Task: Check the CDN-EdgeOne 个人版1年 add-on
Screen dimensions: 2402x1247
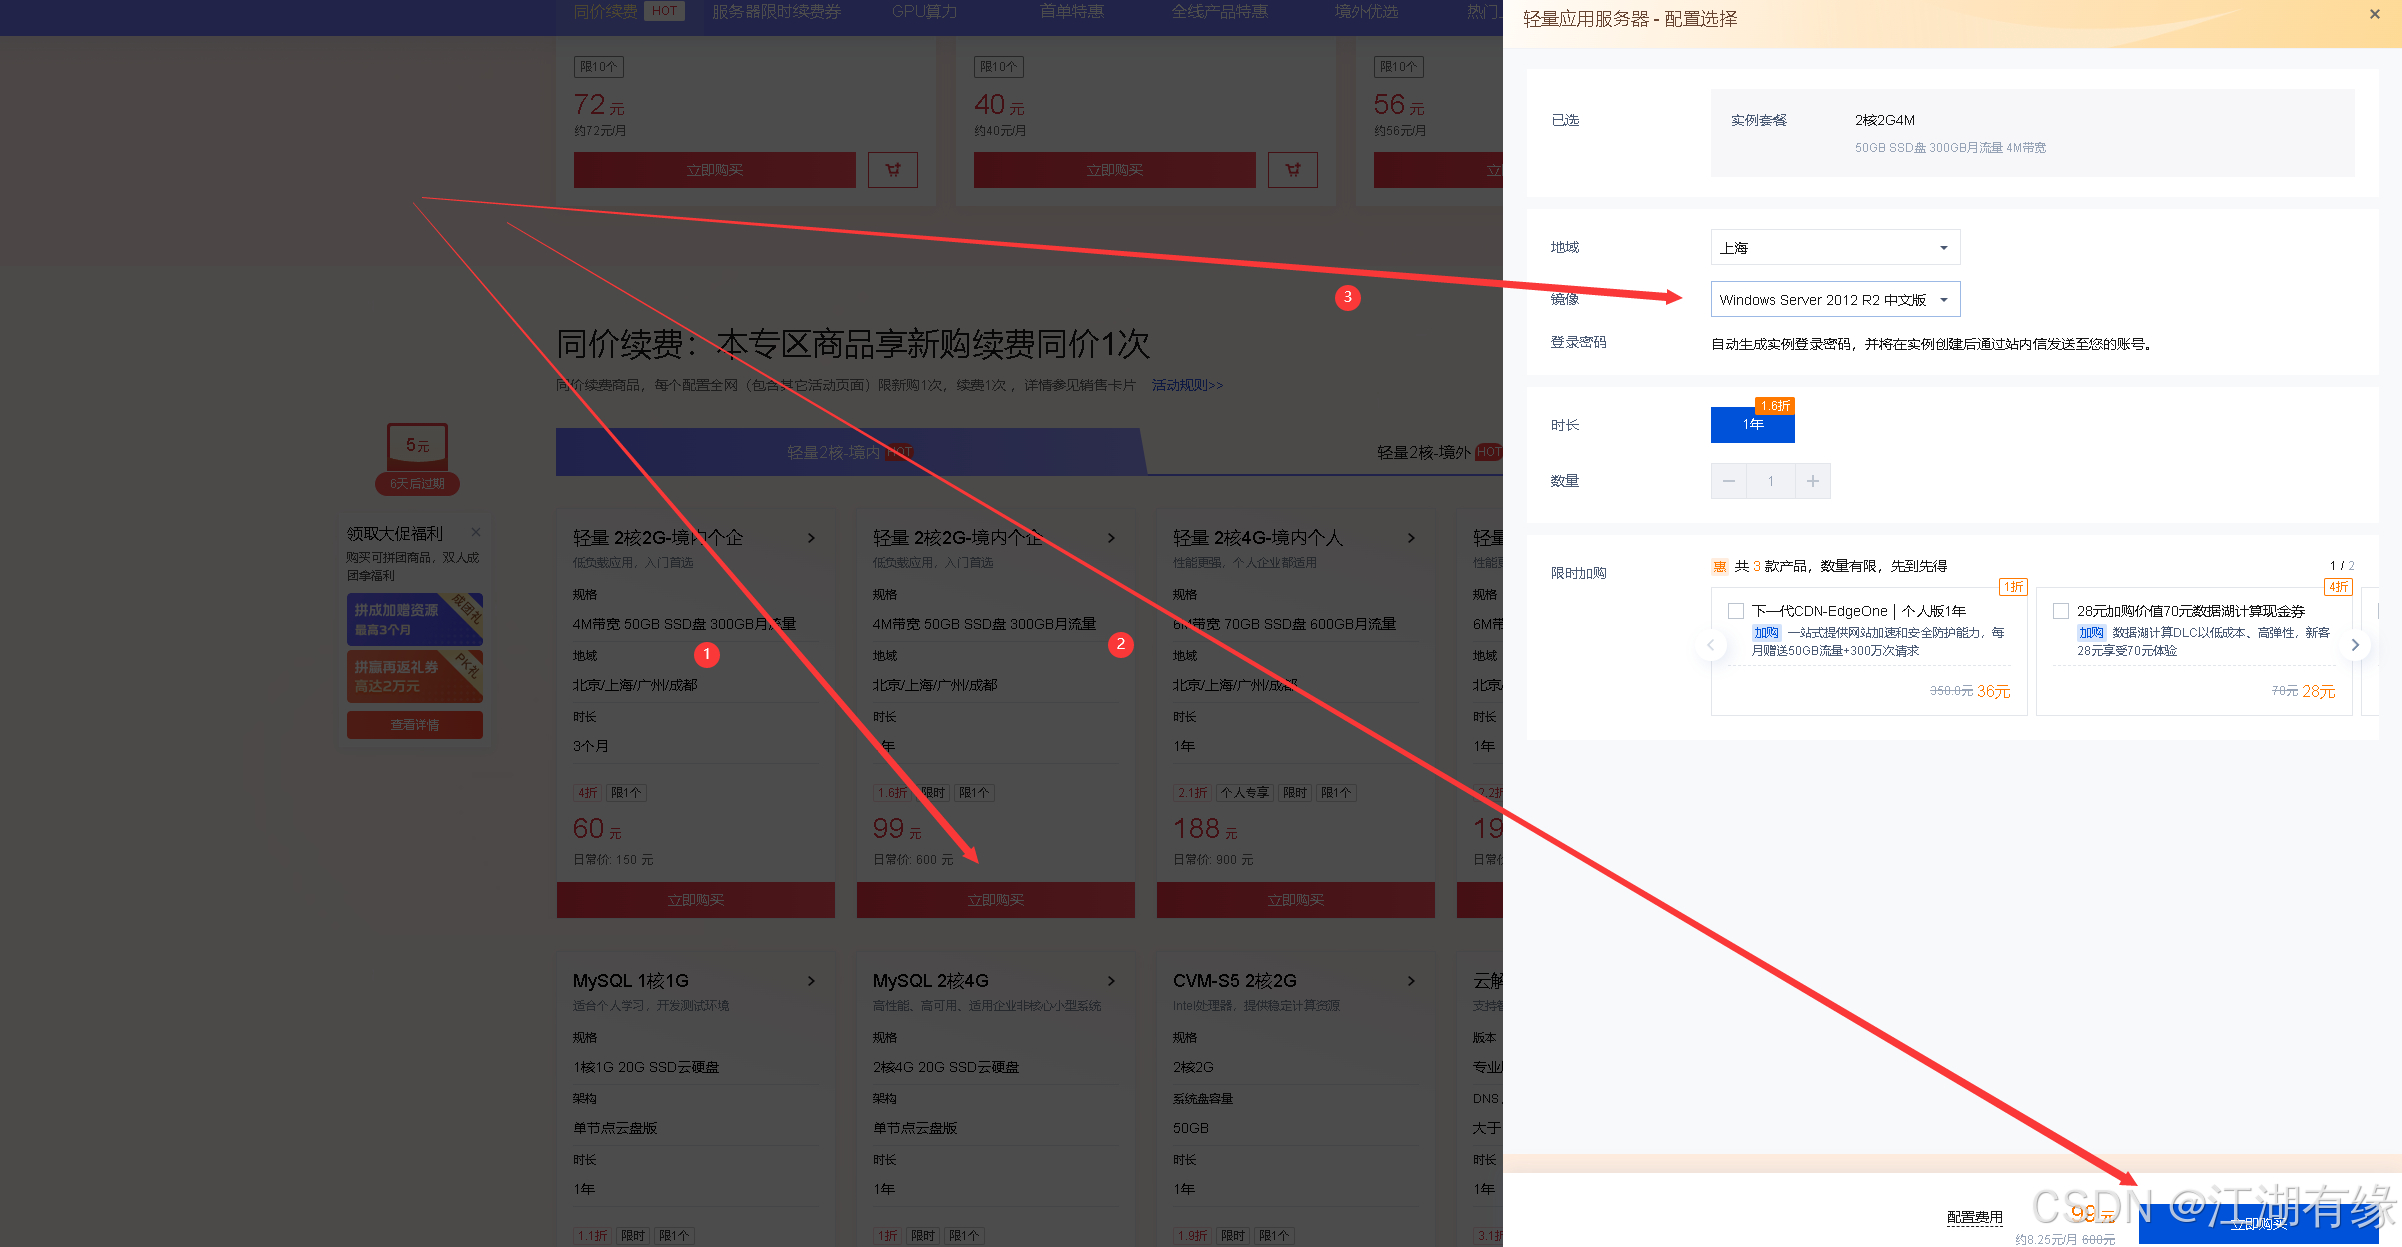Action: click(1736, 611)
